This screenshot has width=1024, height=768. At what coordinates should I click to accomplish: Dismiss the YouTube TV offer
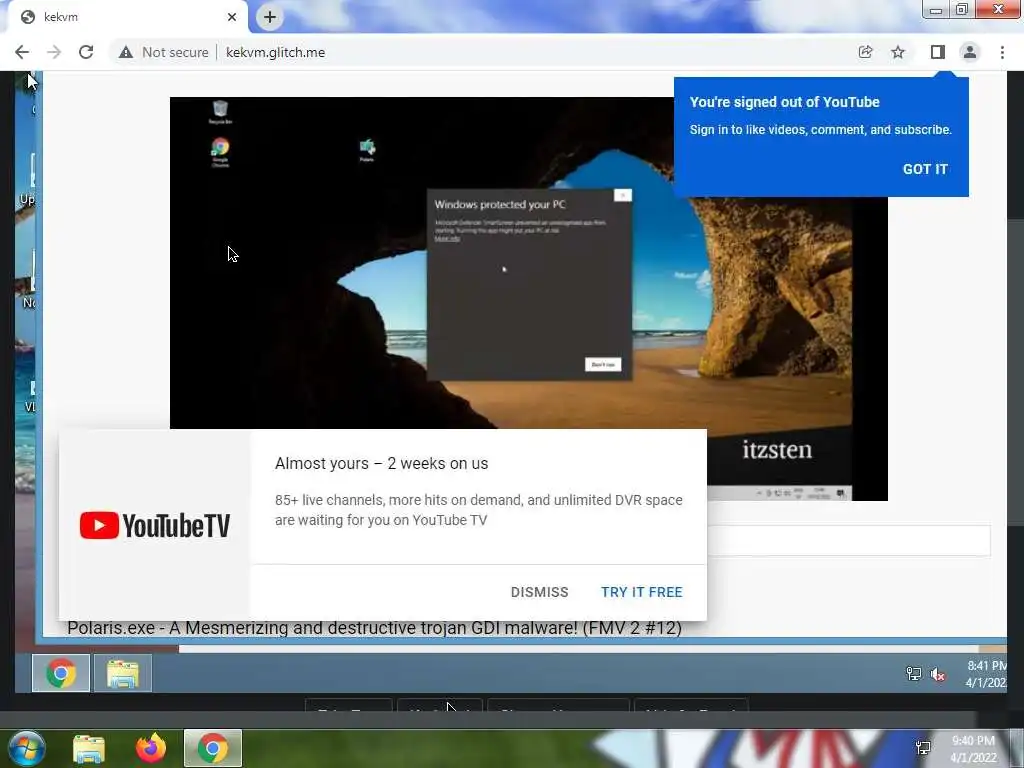(x=539, y=592)
